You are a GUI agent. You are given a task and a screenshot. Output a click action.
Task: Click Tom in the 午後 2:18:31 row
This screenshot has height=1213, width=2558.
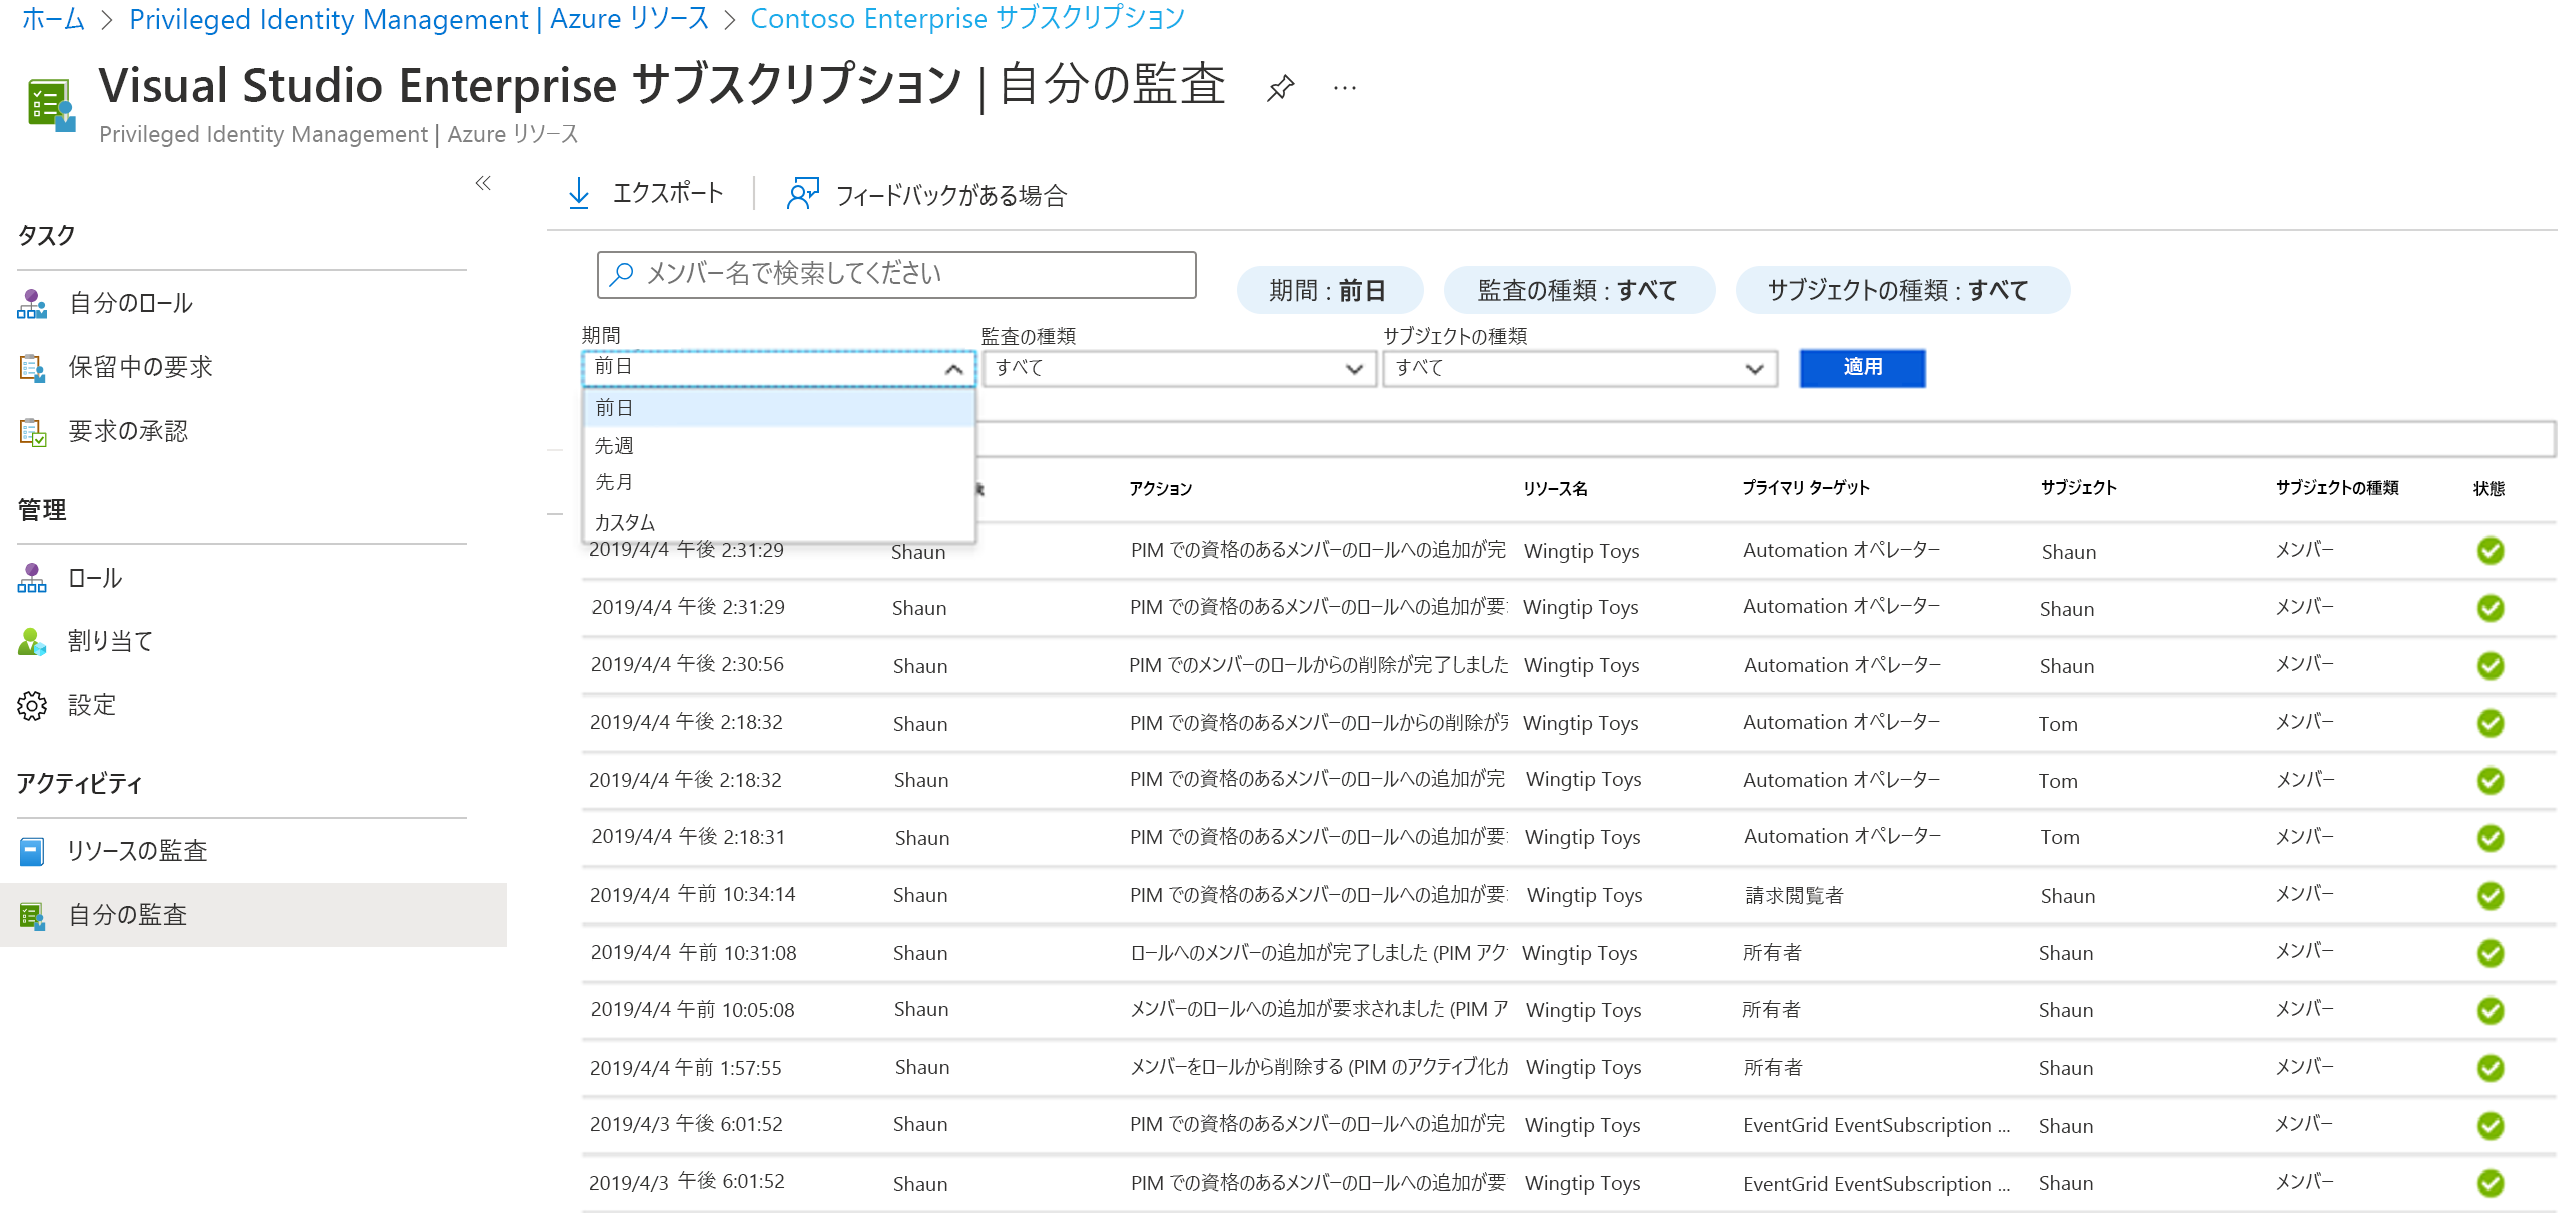[2060, 837]
